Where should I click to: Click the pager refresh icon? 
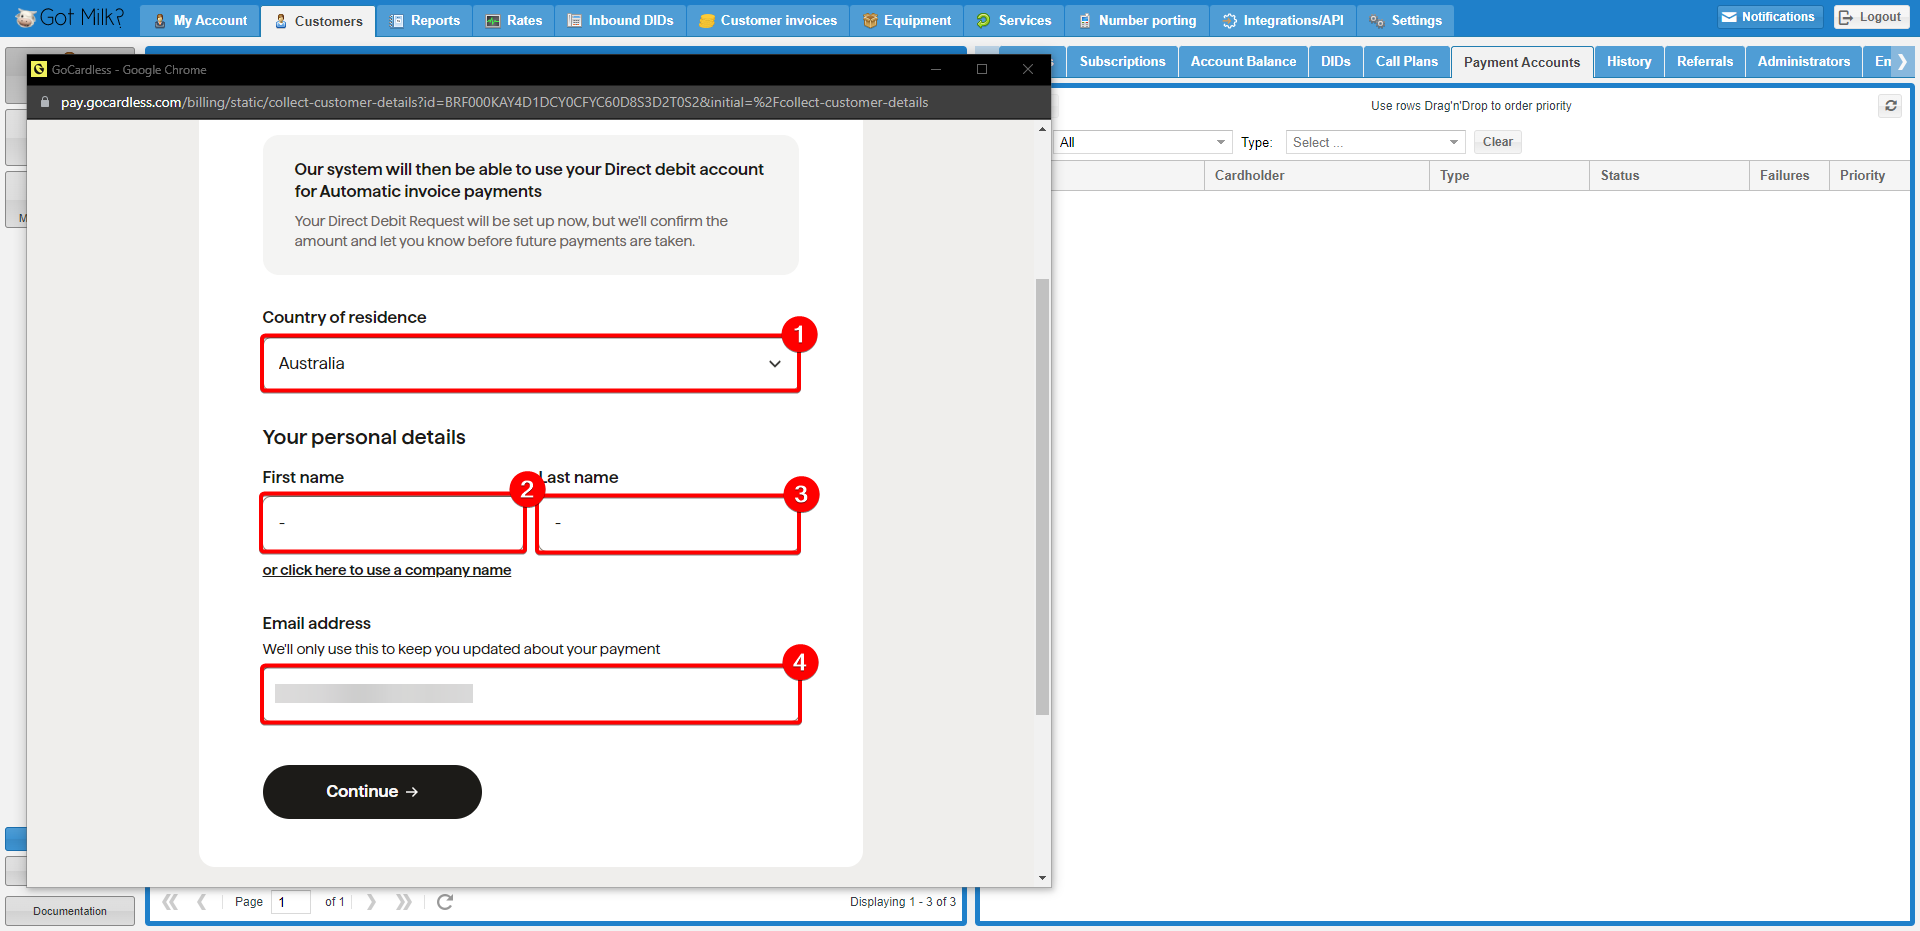click(445, 902)
